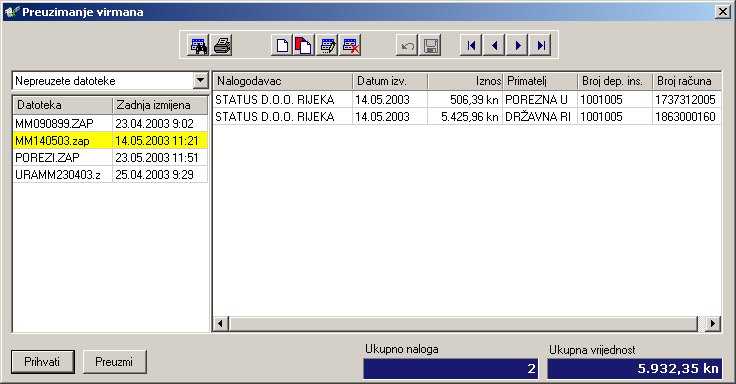Select row with amount 5.425,96 kn
Image resolution: width=736 pixels, height=384 pixels.
click(x=467, y=116)
